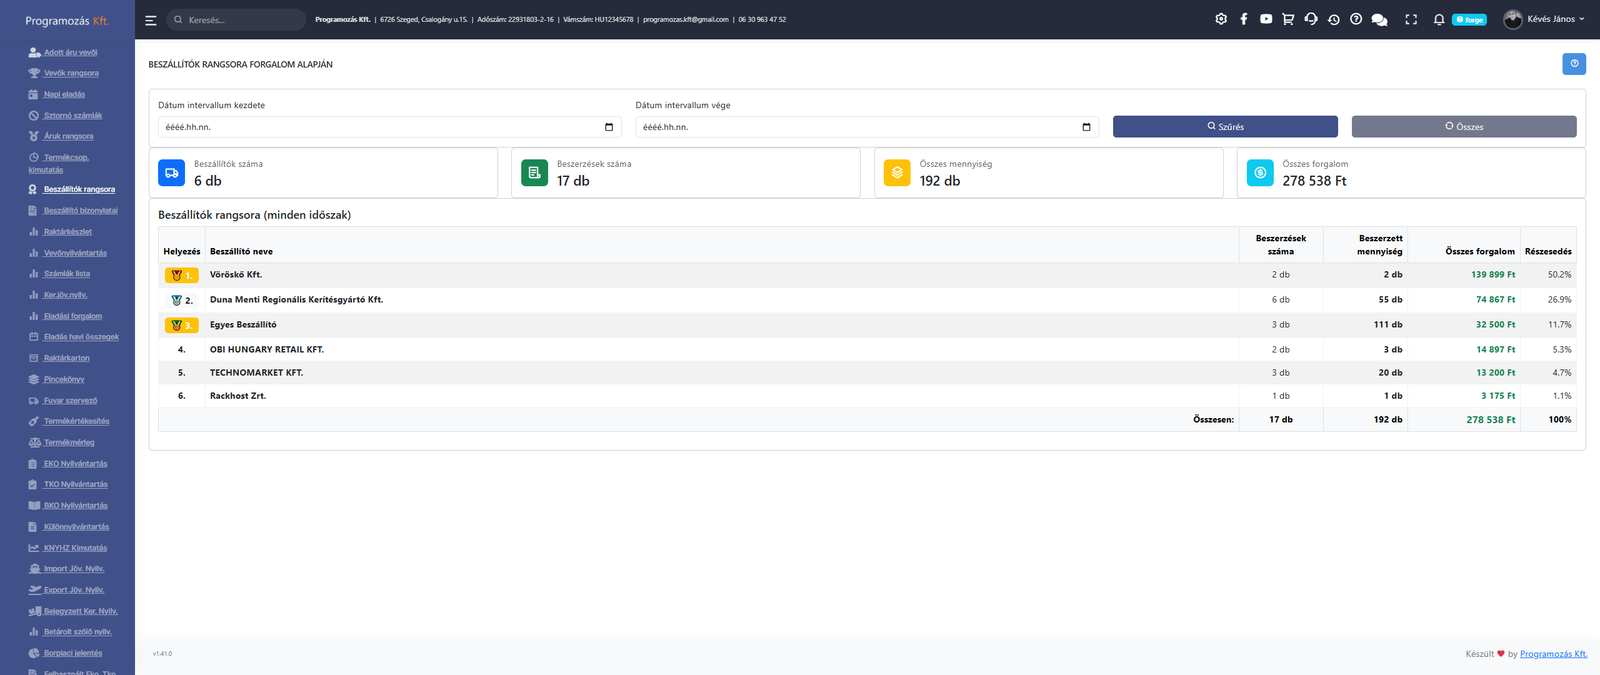Select the TECHNOMARKET KFT. row
1600x675 pixels.
867,372
